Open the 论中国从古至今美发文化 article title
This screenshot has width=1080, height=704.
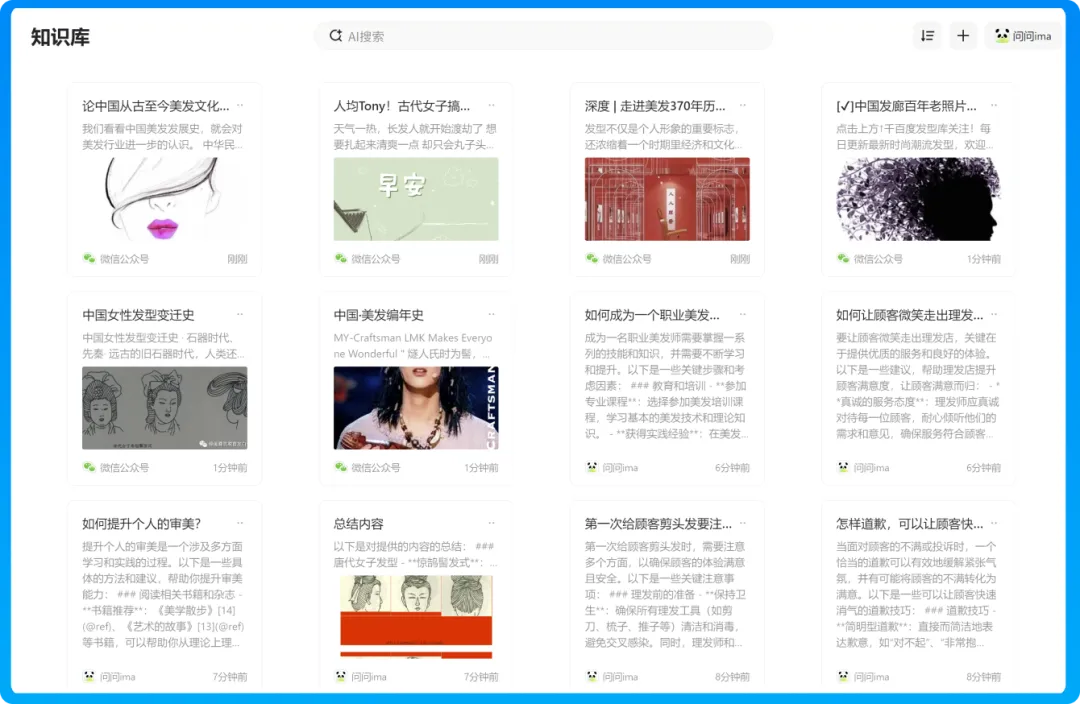[156, 105]
